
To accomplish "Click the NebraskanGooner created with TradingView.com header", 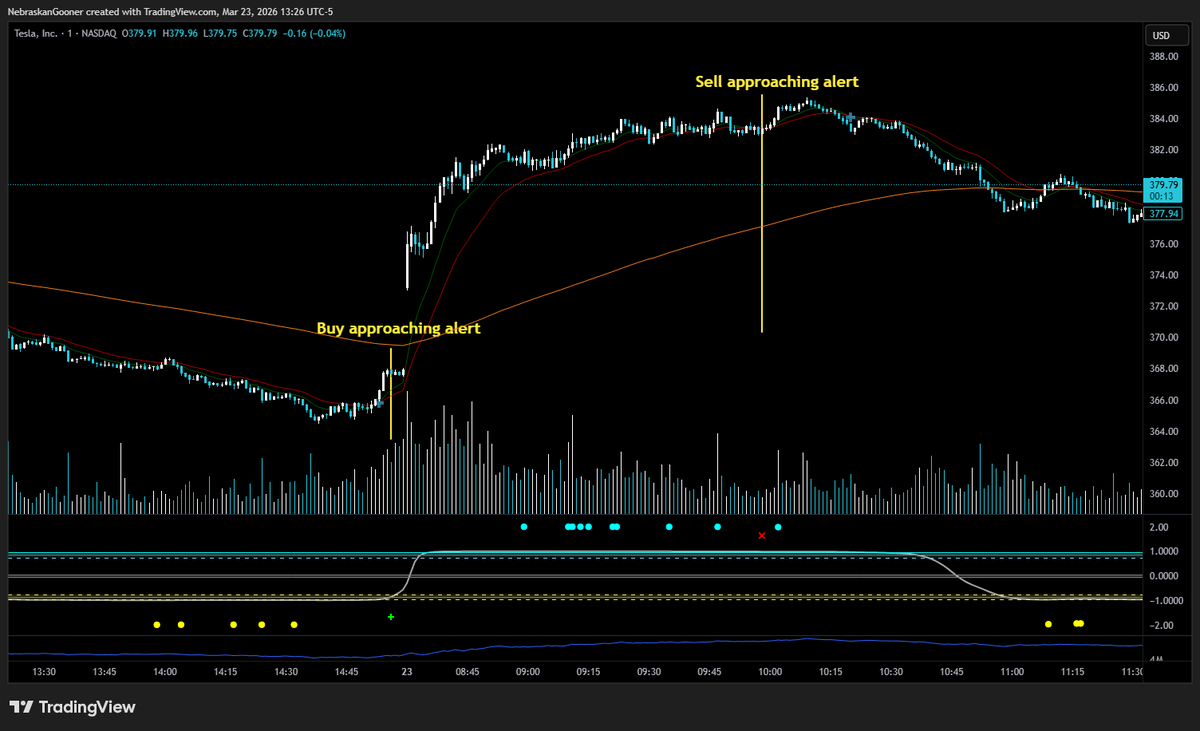I will 170,11.
